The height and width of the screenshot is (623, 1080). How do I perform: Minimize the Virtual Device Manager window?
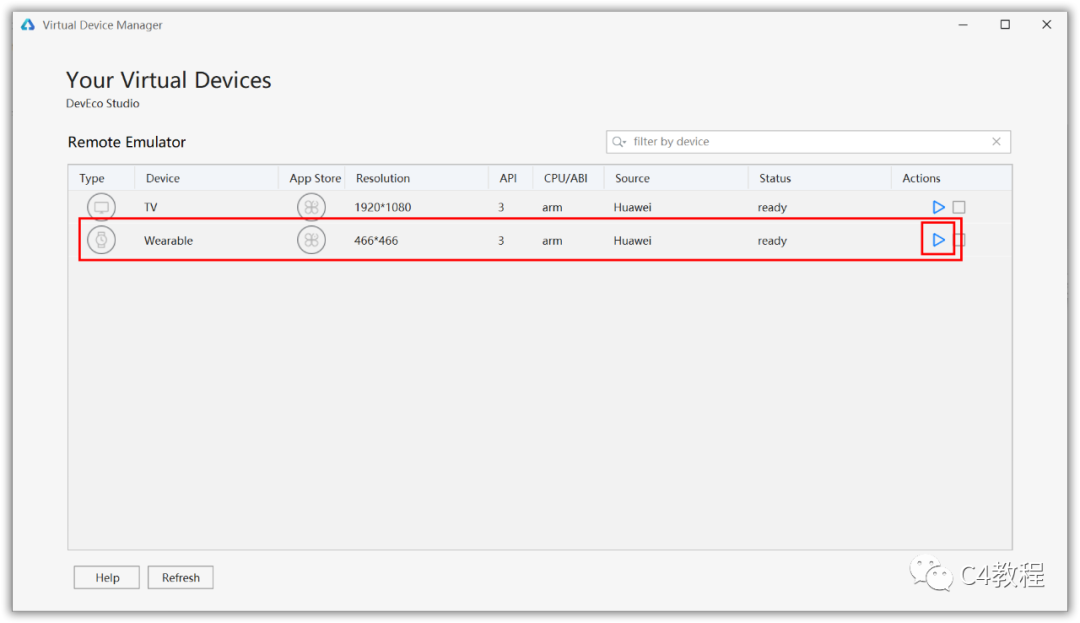pos(963,25)
